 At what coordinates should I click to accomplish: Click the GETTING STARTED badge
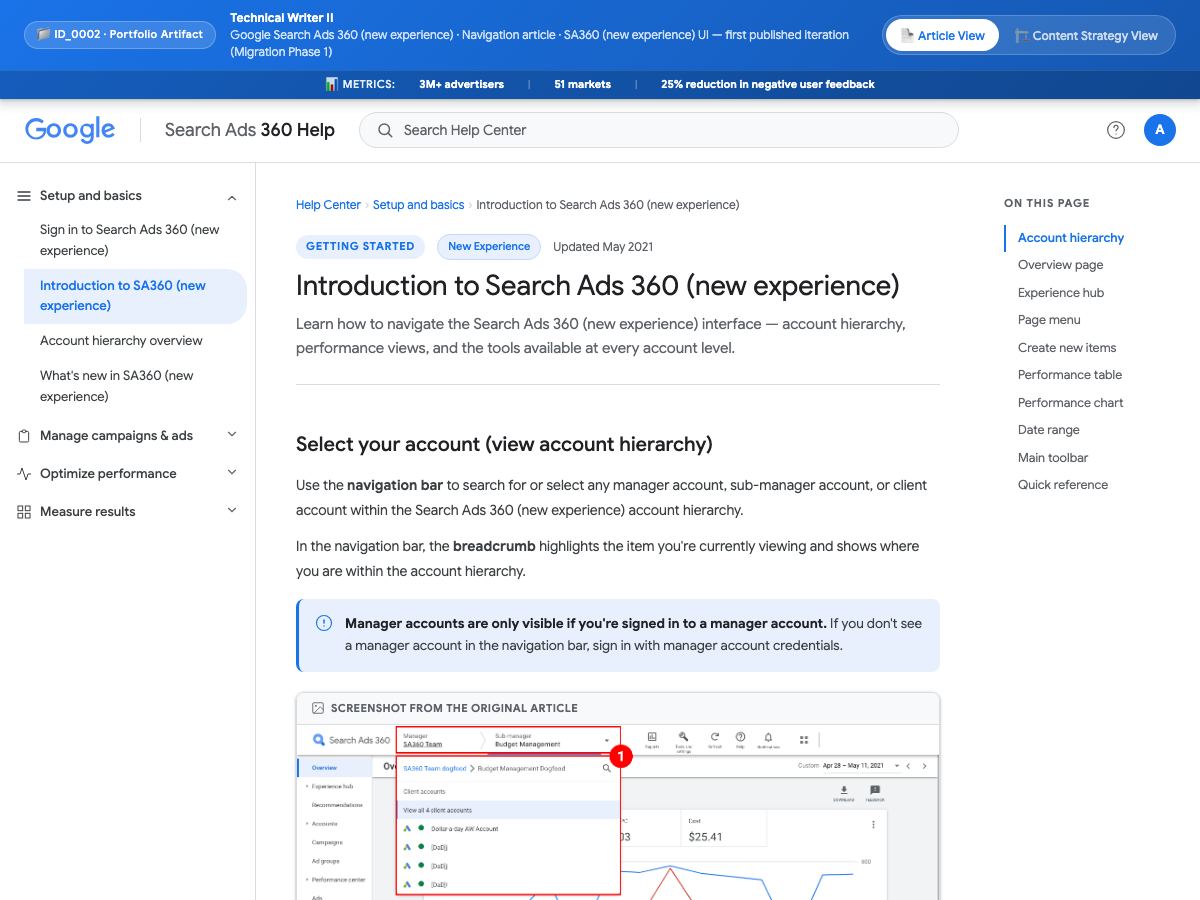(x=360, y=247)
